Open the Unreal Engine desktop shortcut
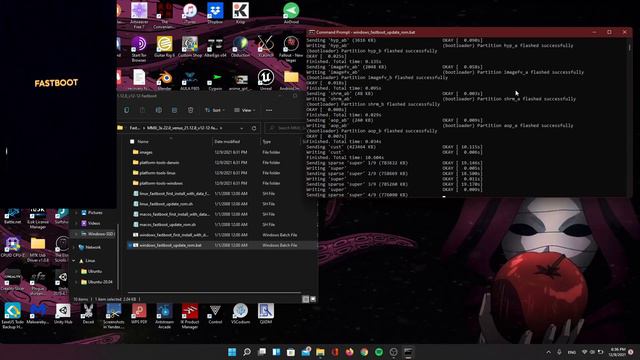The height and width of the screenshot is (360, 640). click(x=266, y=80)
